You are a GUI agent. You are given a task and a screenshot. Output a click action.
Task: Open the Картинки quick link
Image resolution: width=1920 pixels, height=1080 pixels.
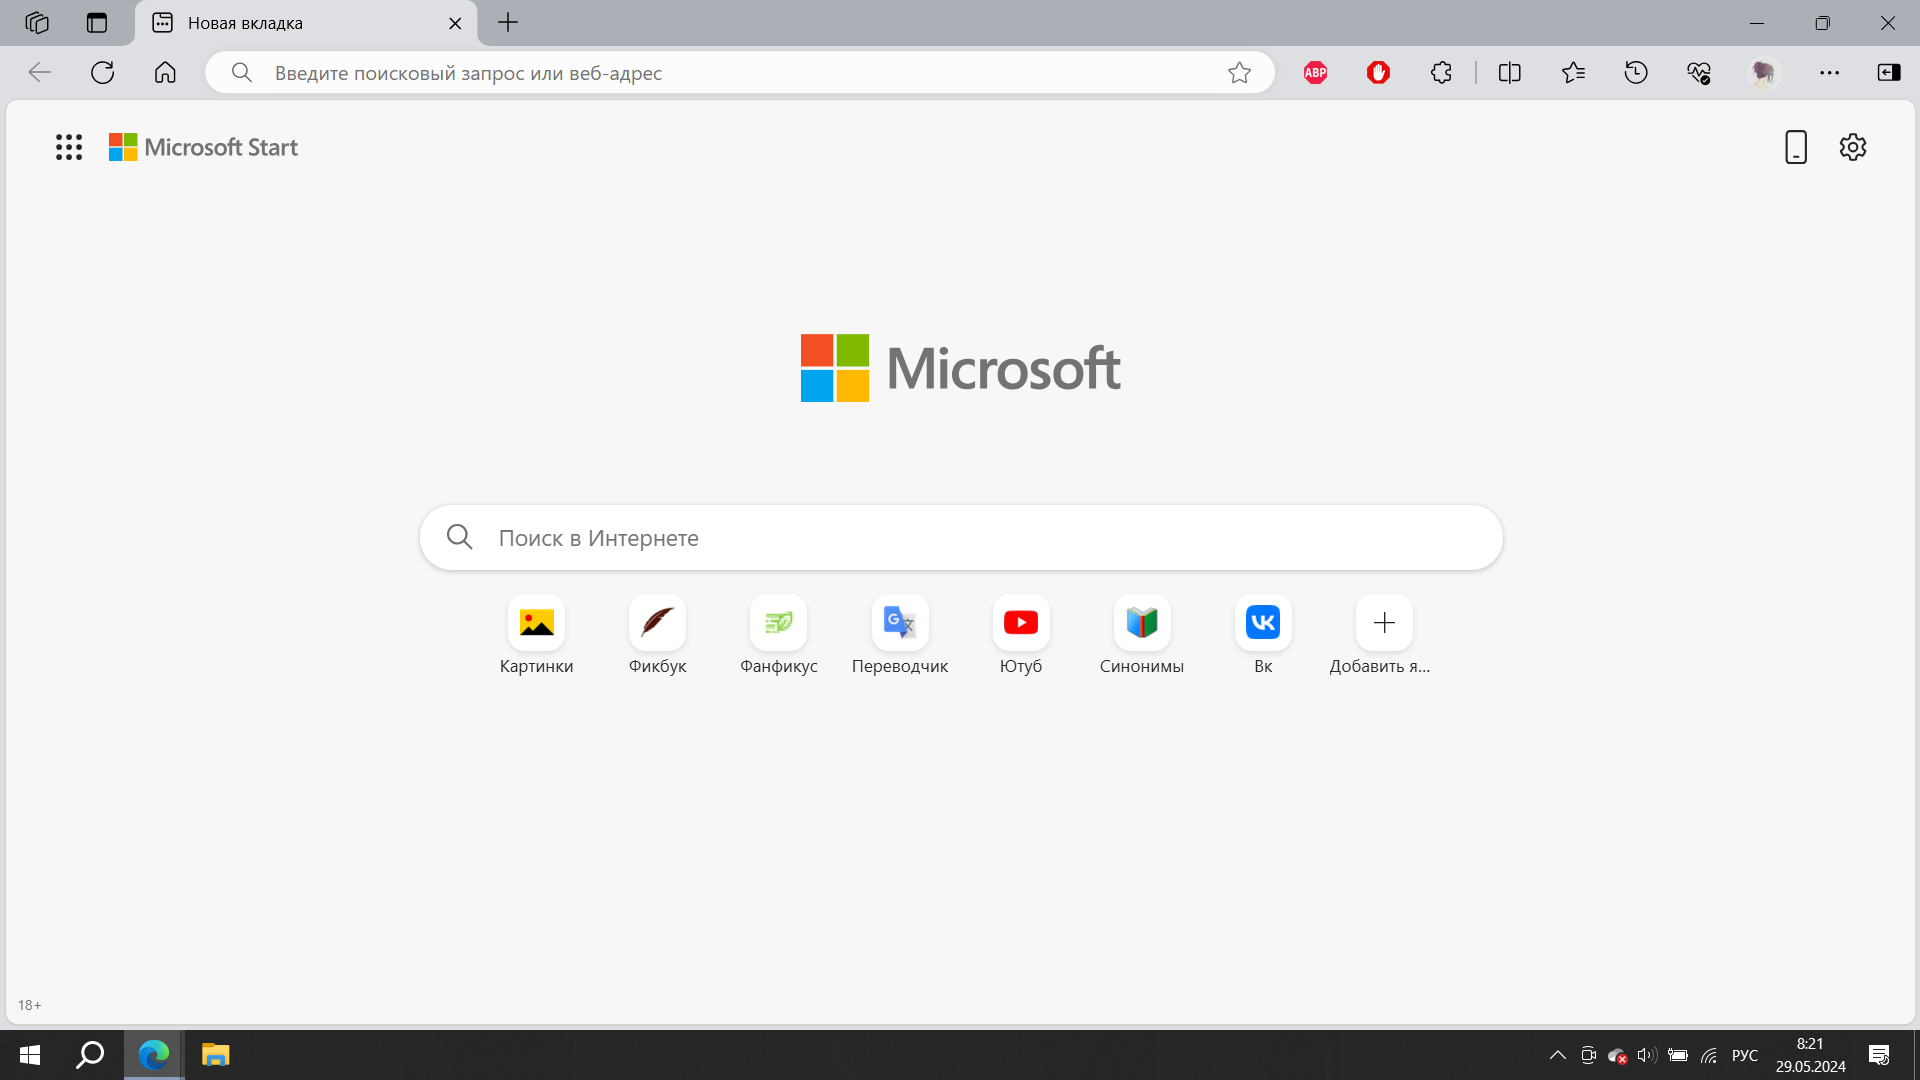(x=537, y=636)
